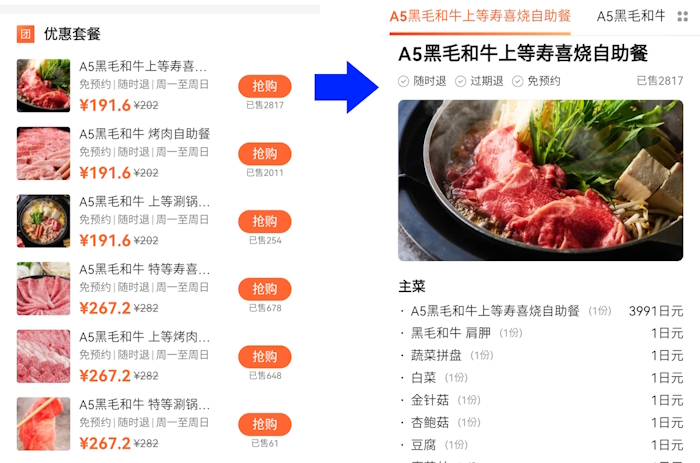Tap 抢购 for the 上等寿喜烧 package
700x463 pixels.
265,86
